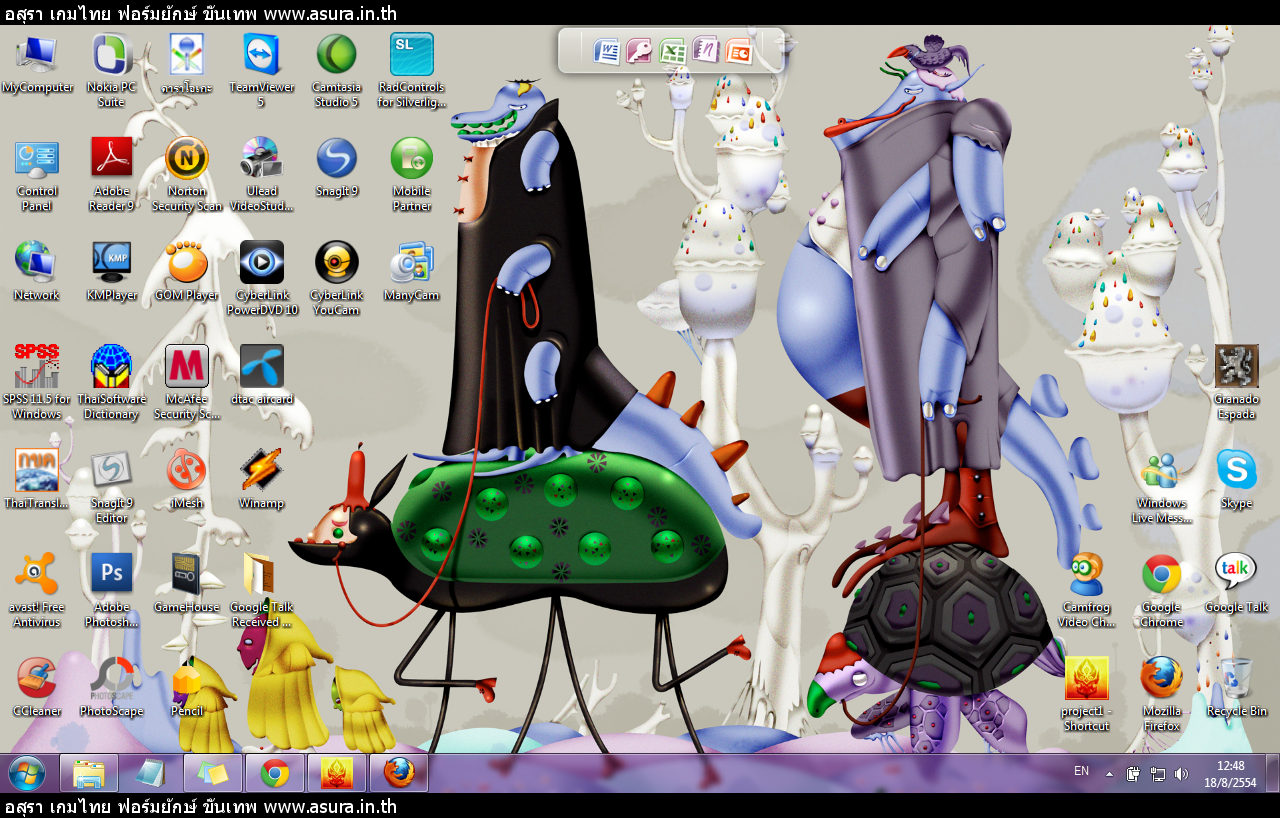Open GOM Player shortcut
Screen dimensions: 1280x818
click(187, 272)
